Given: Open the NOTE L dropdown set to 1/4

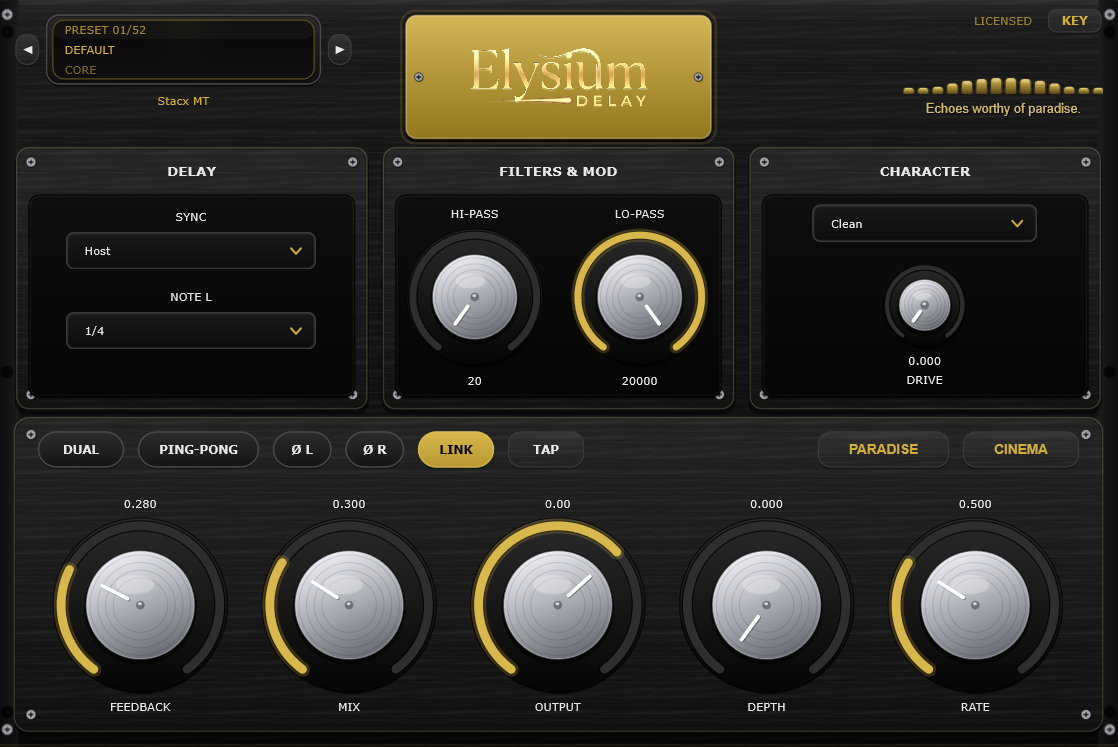Looking at the screenshot, I should pyautogui.click(x=191, y=331).
